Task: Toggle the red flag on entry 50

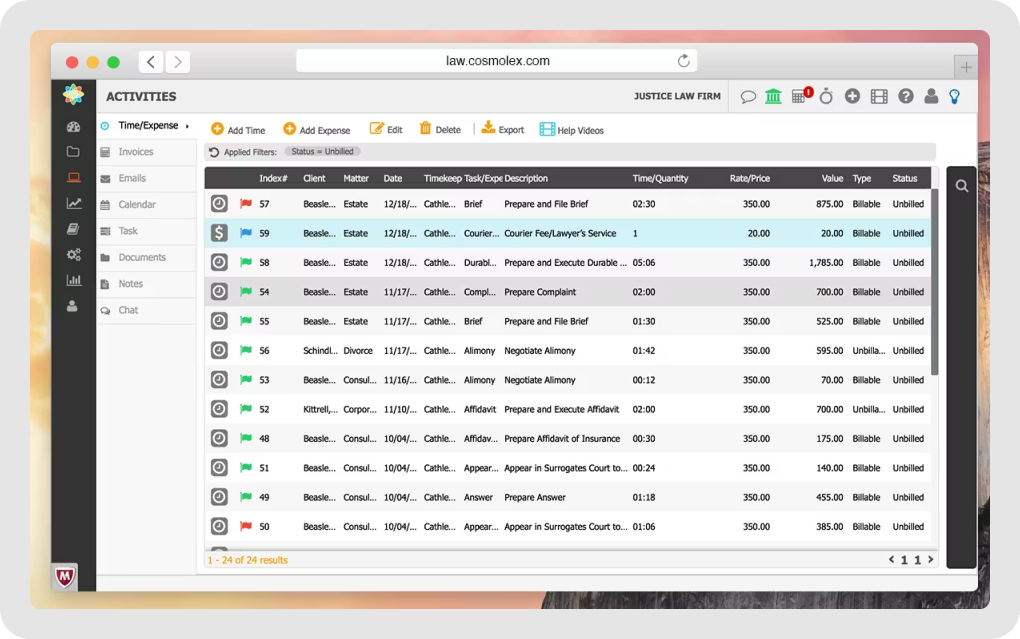Action: tap(245, 526)
